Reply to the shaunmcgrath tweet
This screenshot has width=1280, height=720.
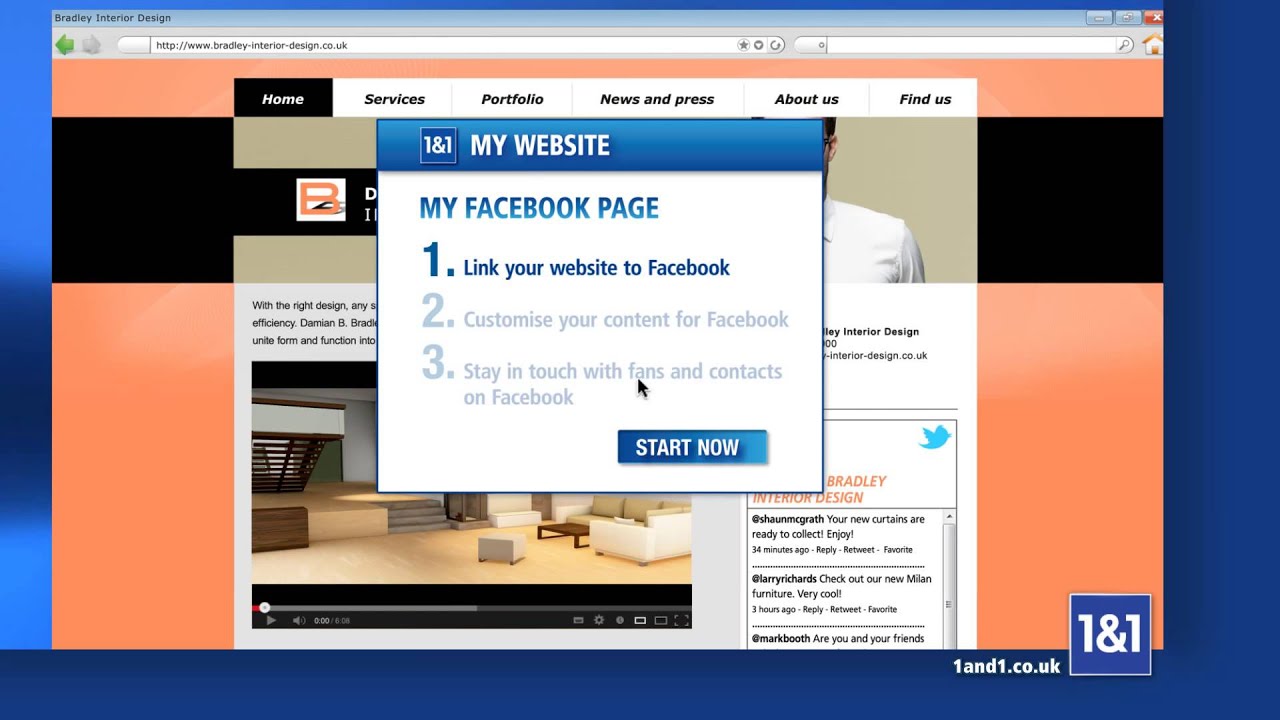pos(826,550)
